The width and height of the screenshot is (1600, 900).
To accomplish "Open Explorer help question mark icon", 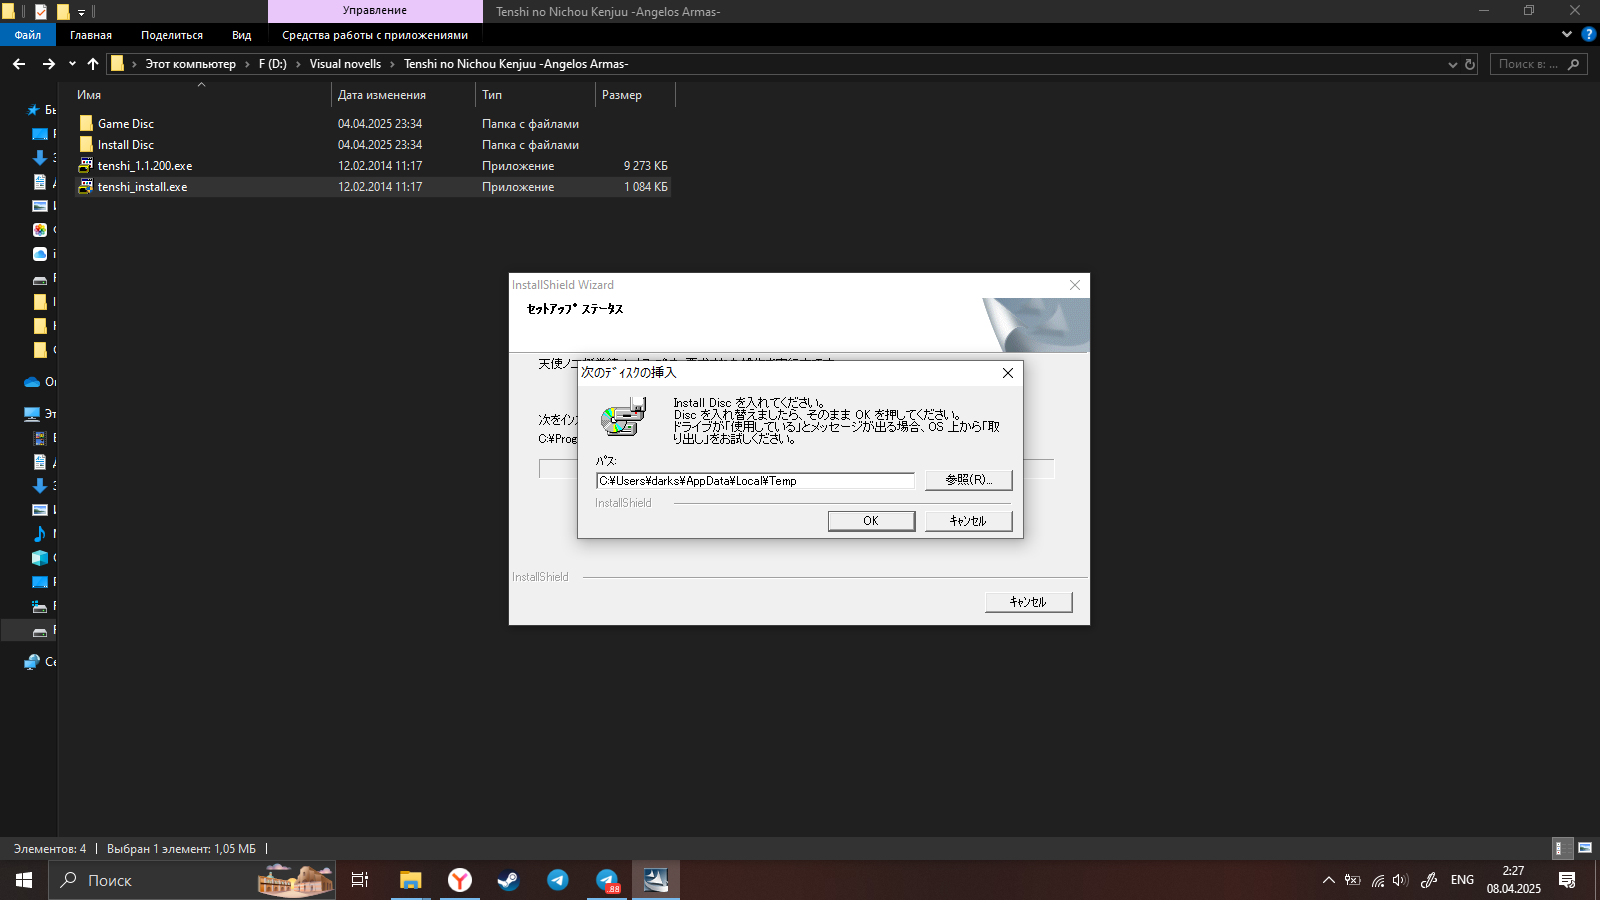I will point(1588,34).
